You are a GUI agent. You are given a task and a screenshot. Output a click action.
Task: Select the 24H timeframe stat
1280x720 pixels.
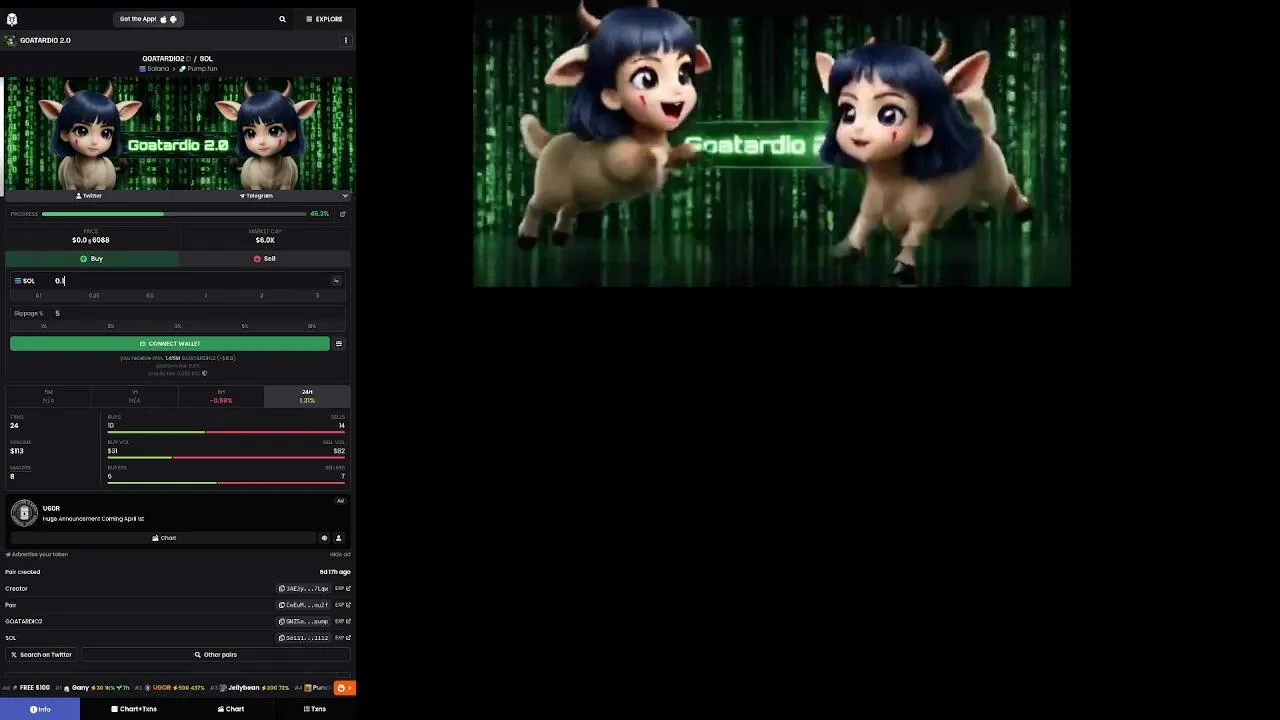[x=307, y=396]
